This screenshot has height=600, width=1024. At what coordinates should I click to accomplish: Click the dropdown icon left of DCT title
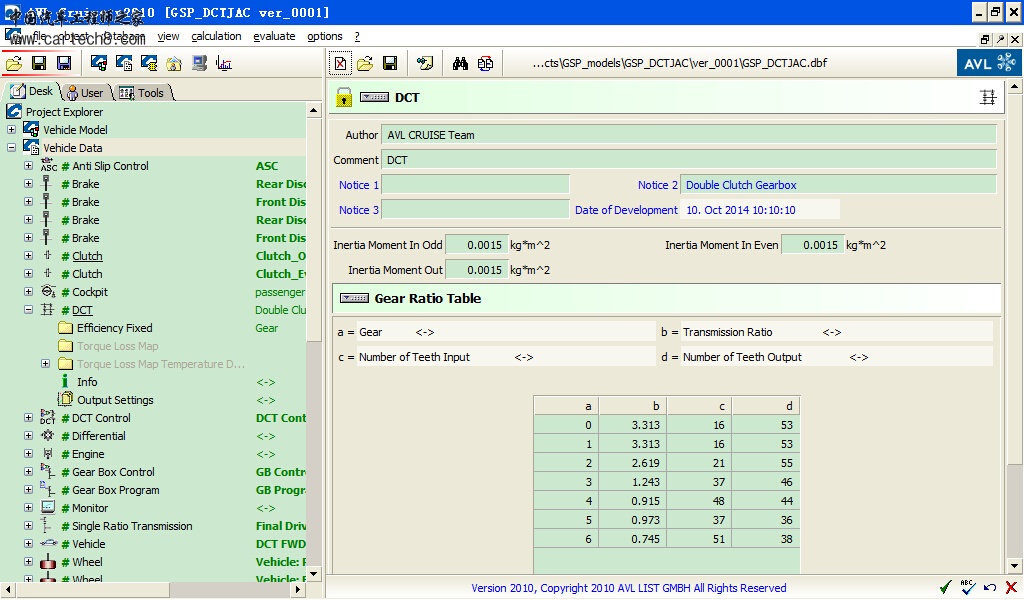pyautogui.click(x=374, y=97)
